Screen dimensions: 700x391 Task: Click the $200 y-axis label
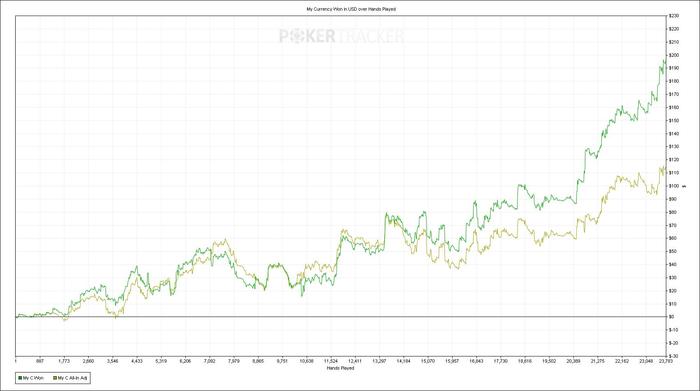tap(673, 55)
